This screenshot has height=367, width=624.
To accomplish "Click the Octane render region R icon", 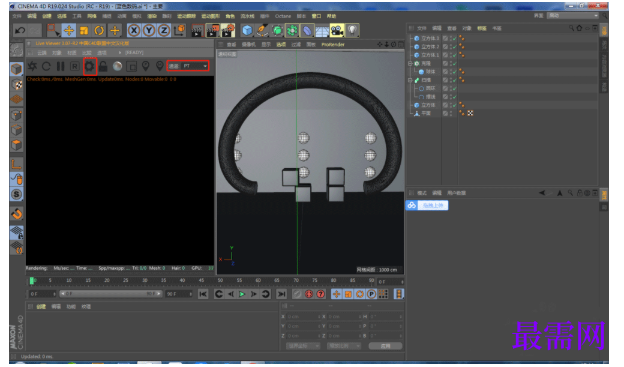I will [x=74, y=66].
